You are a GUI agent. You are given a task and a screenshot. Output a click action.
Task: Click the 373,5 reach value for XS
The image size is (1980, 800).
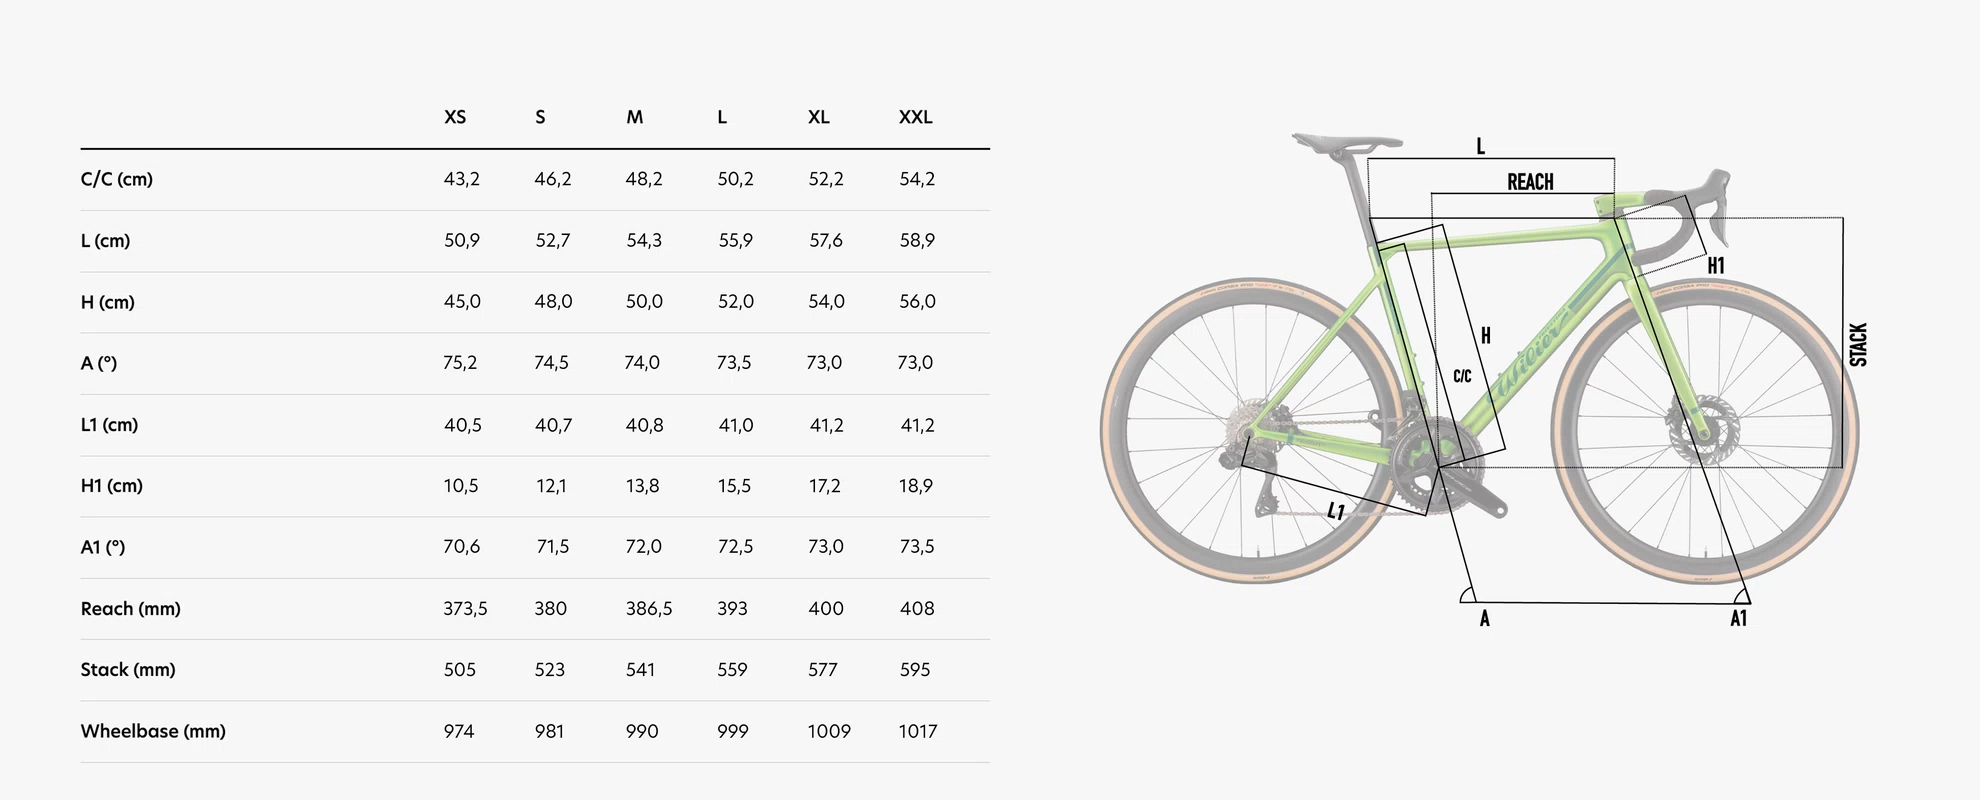pyautogui.click(x=465, y=609)
